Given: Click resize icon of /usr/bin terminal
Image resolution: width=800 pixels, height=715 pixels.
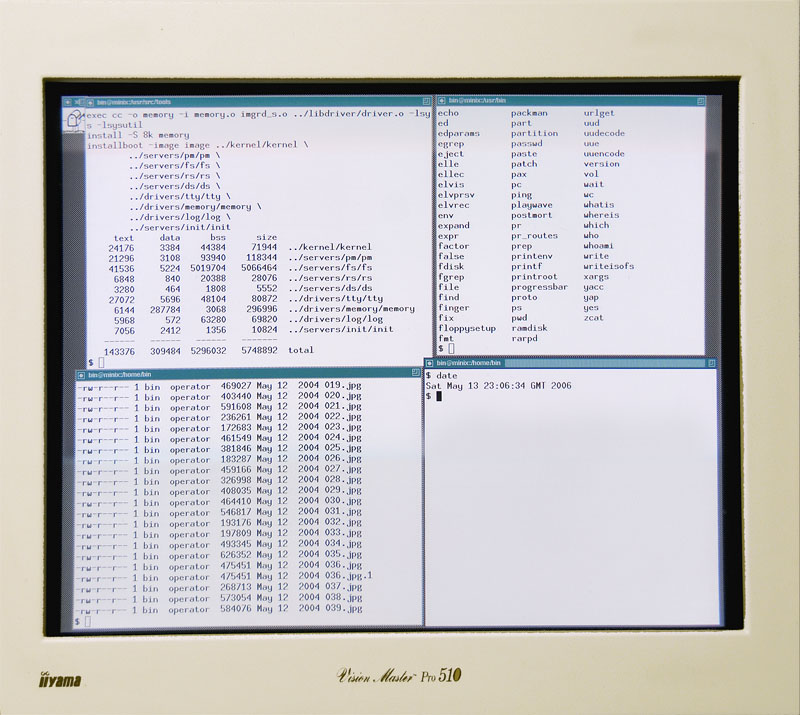Looking at the screenshot, I should [x=701, y=101].
